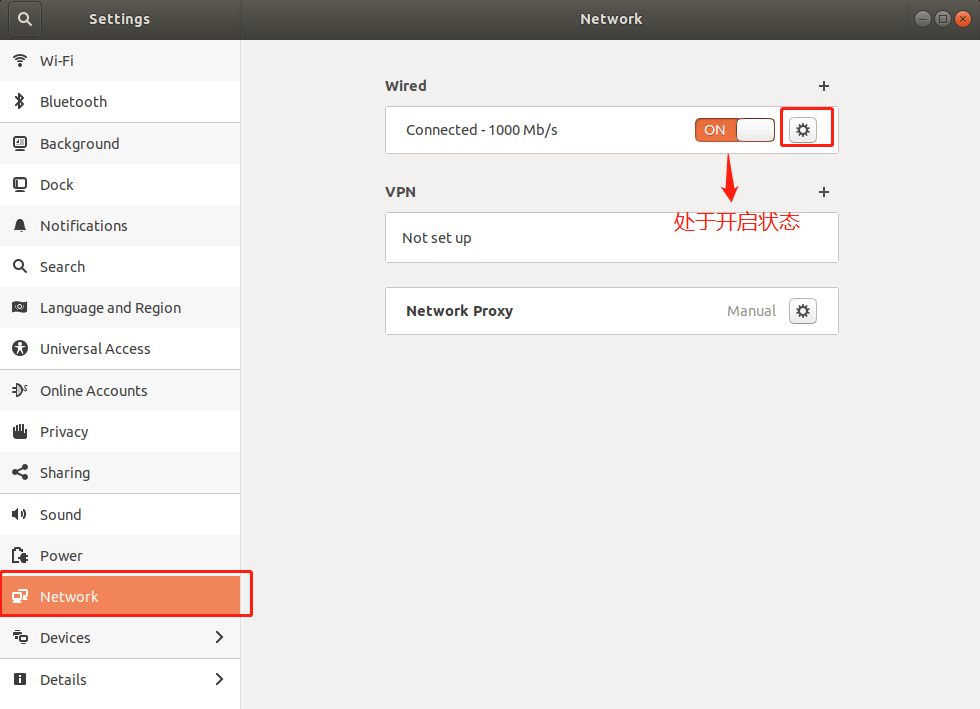Go to Online Accounts panel
Image resolution: width=980 pixels, height=709 pixels.
(x=120, y=391)
